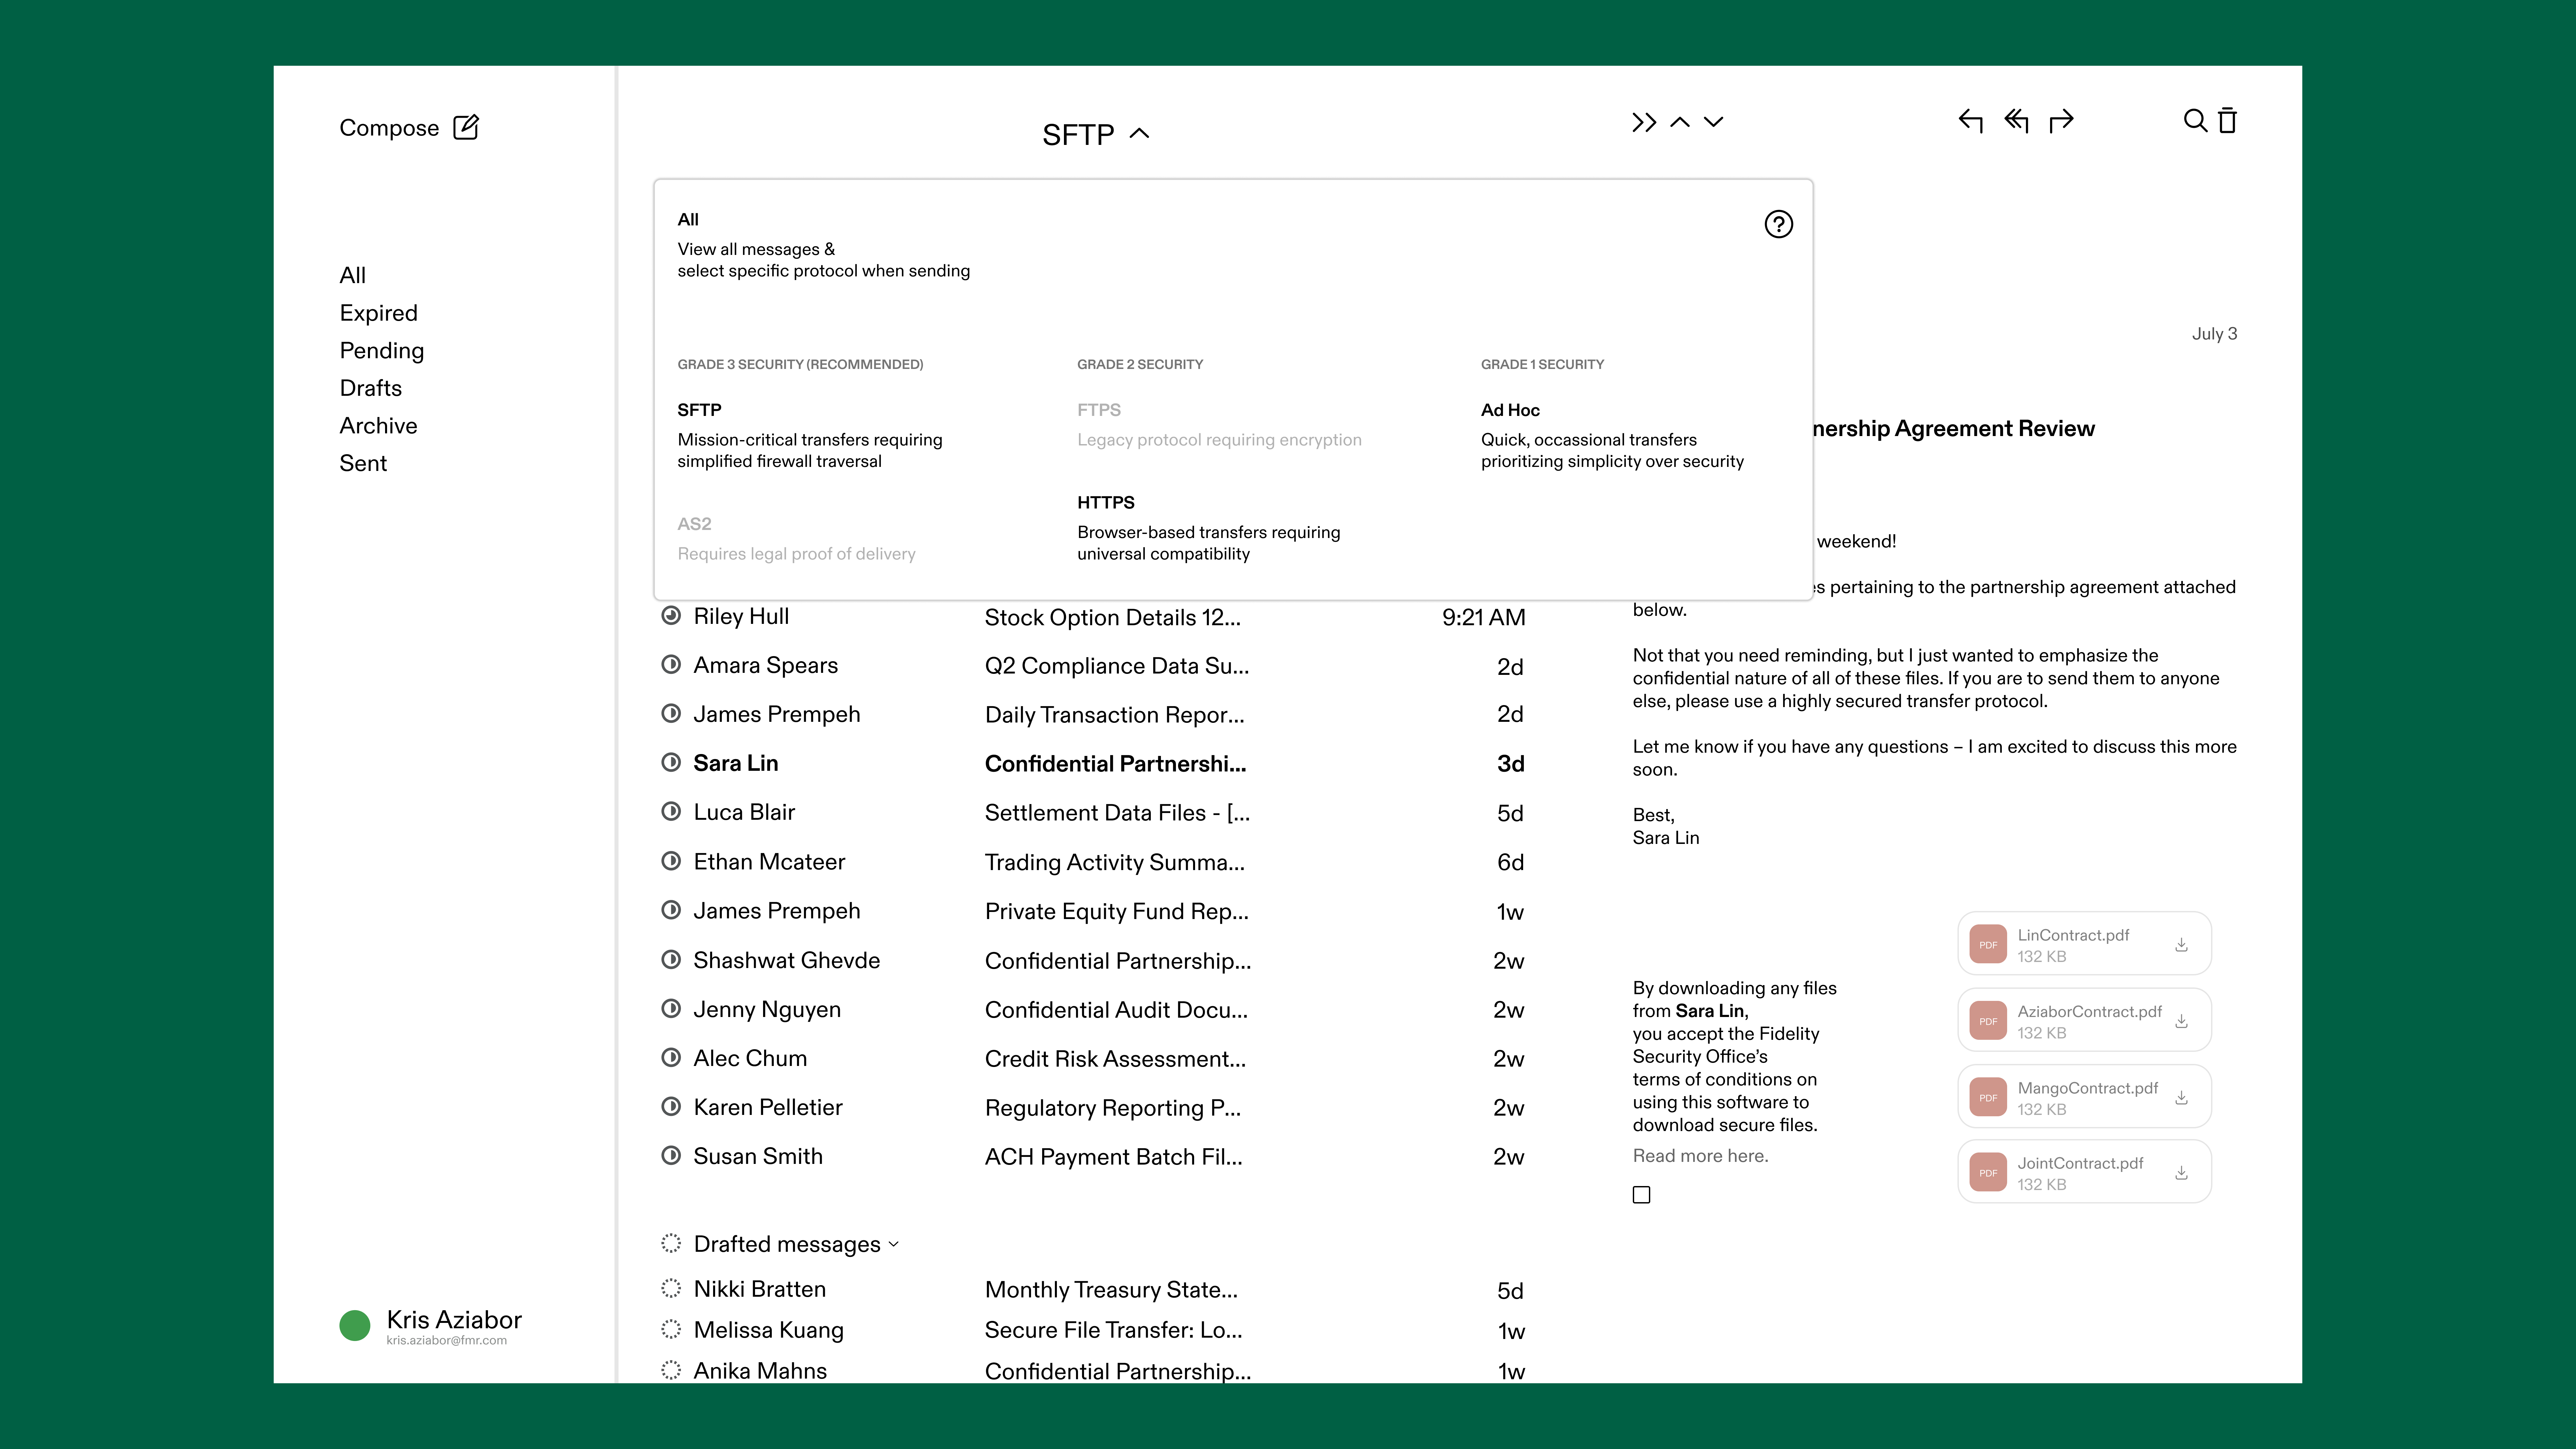Viewport: 2576px width, 1449px height.
Task: Click dashed draft icon beside Melissa Kuang
Action: (x=671, y=1330)
